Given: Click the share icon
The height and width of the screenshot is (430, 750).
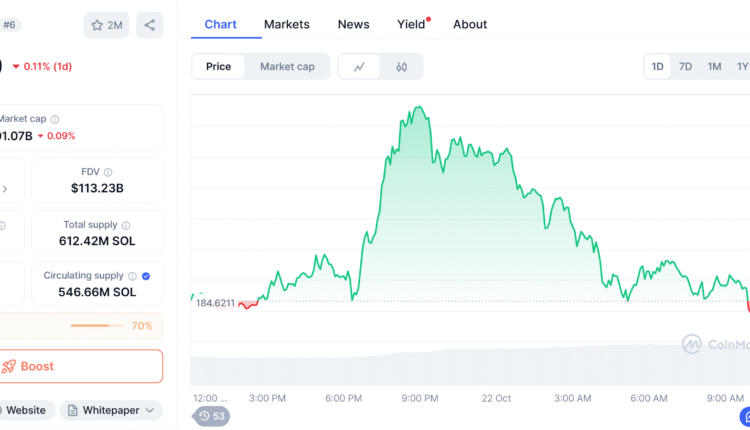Looking at the screenshot, I should [x=149, y=25].
